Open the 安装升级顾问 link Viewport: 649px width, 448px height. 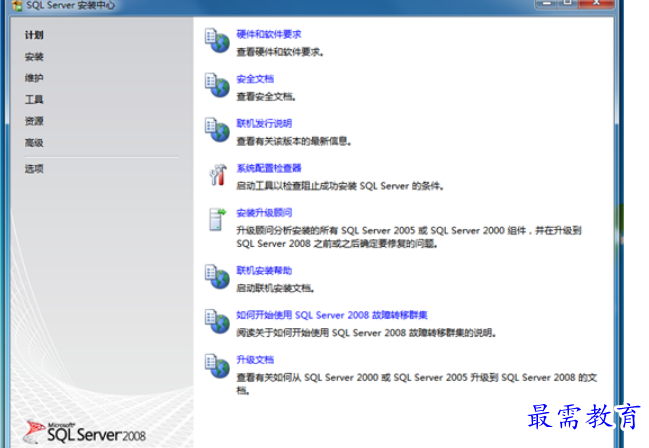point(264,213)
